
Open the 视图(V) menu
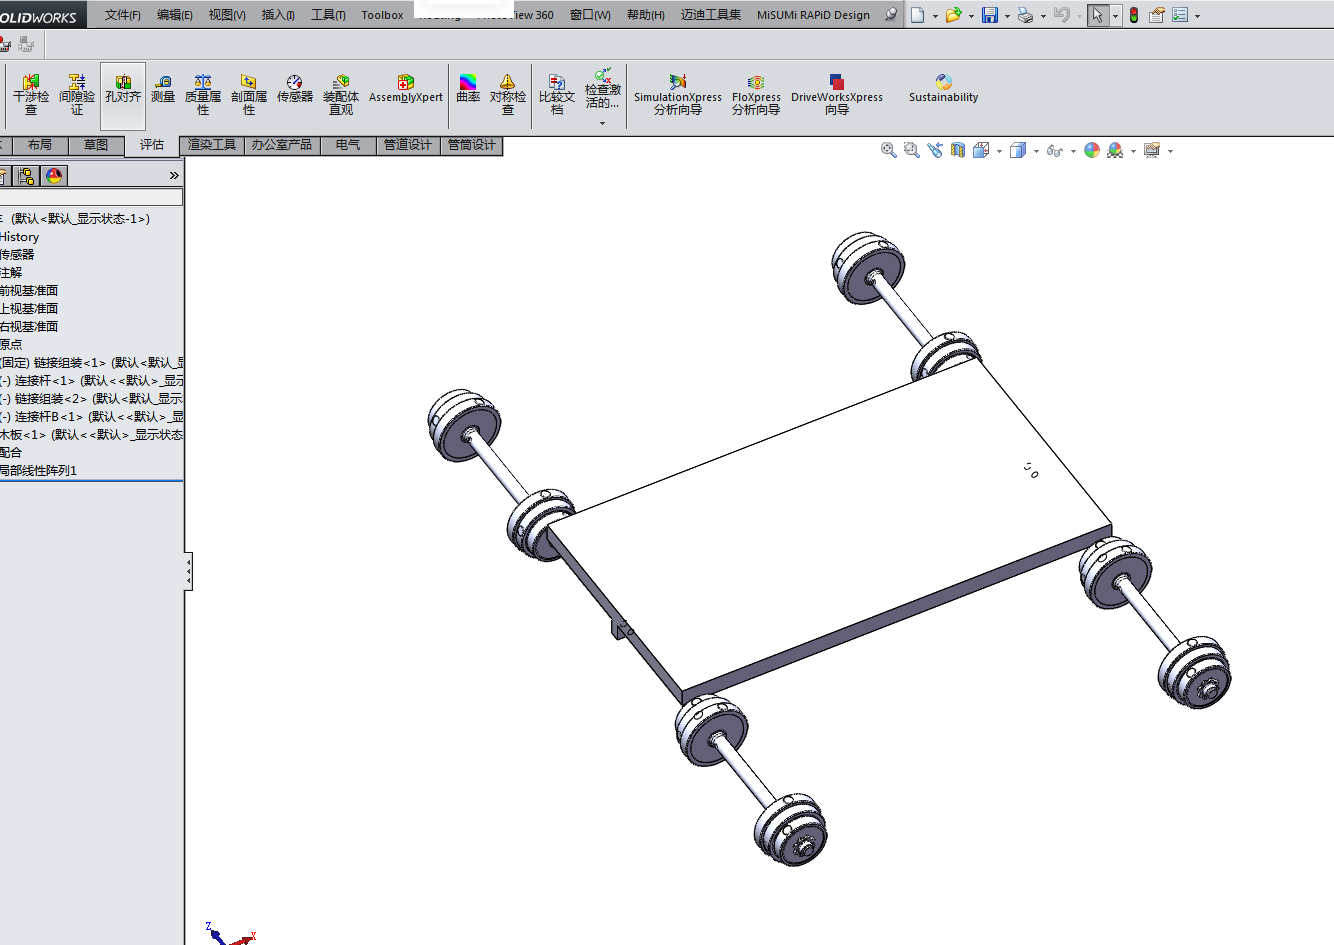coord(227,15)
